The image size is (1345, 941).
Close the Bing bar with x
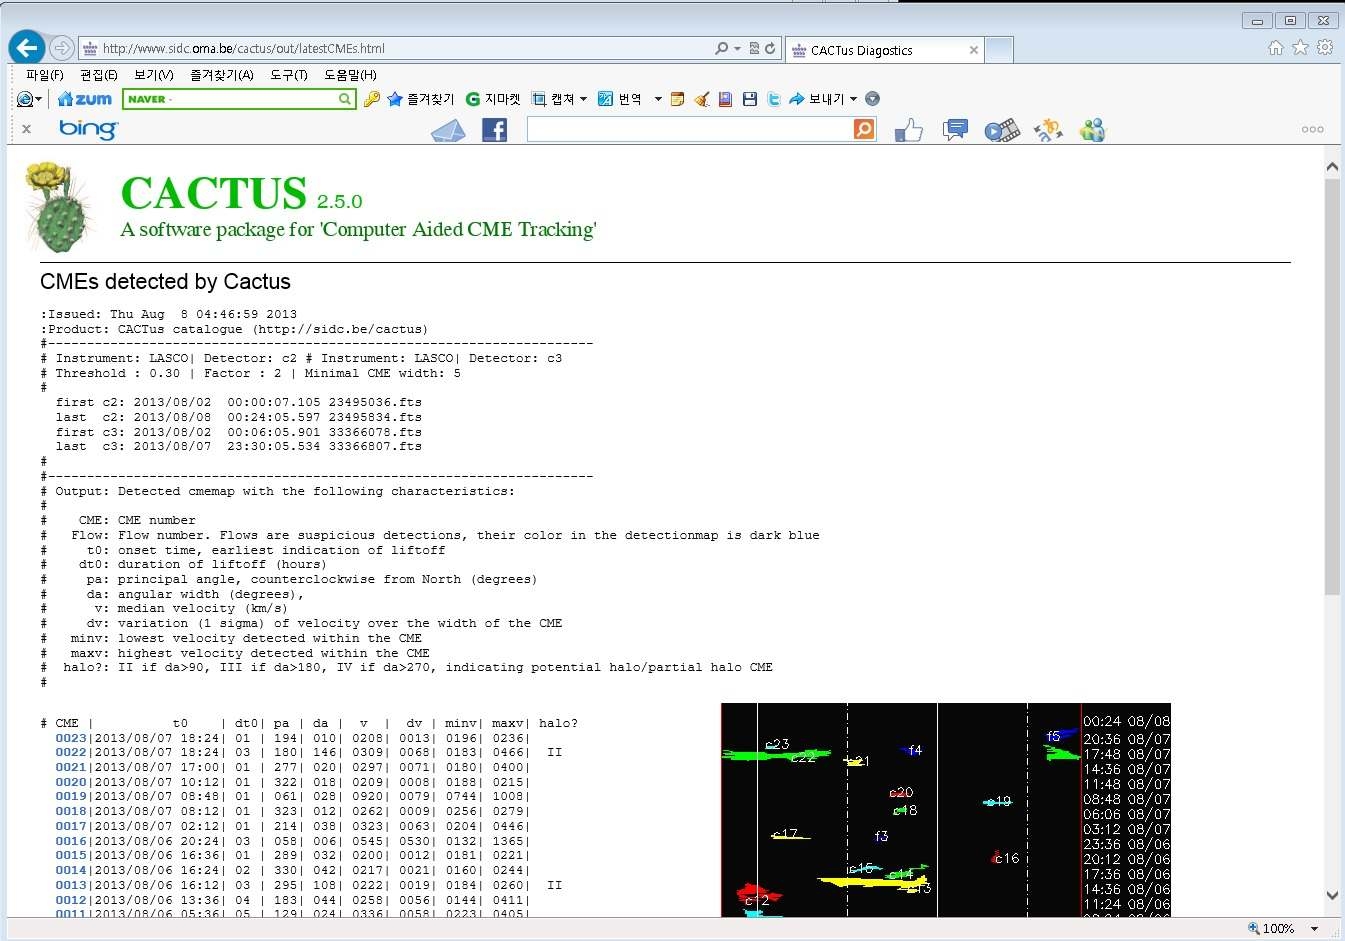click(x=26, y=129)
